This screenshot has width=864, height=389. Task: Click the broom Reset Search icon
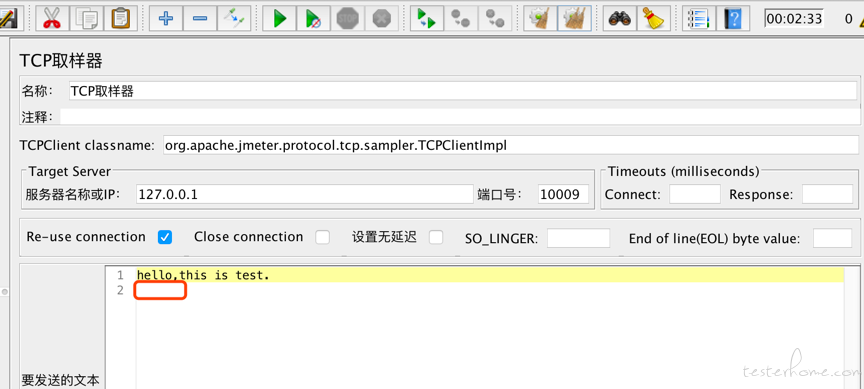point(654,18)
